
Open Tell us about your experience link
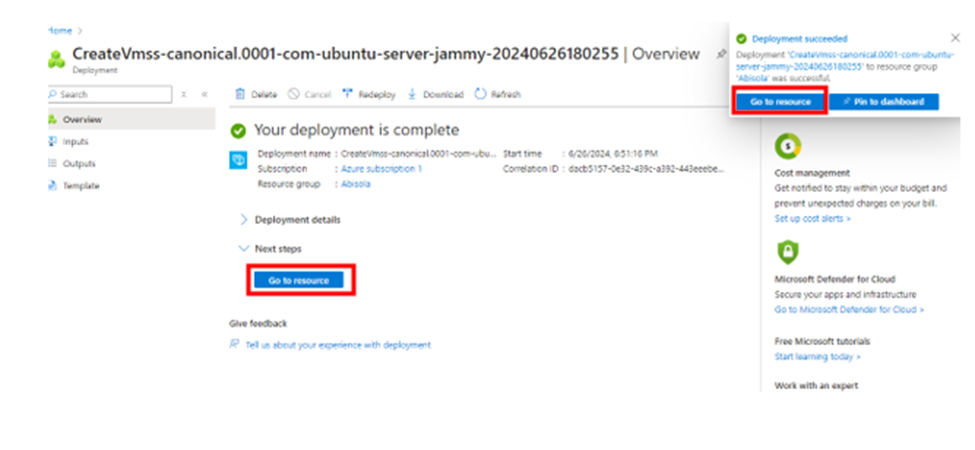(338, 345)
